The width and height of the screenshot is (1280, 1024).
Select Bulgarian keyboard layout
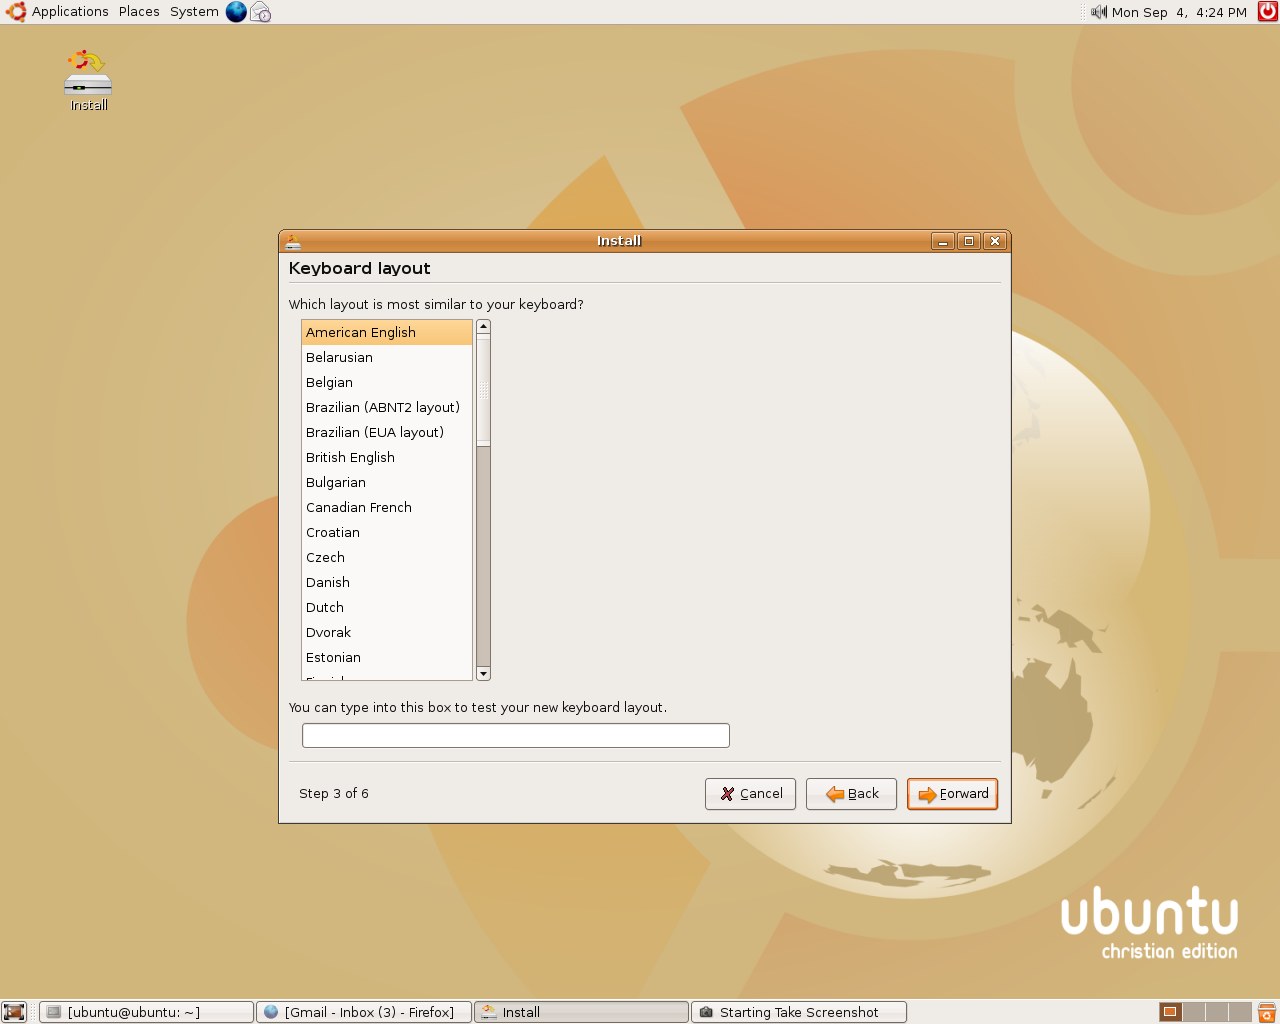[387, 482]
